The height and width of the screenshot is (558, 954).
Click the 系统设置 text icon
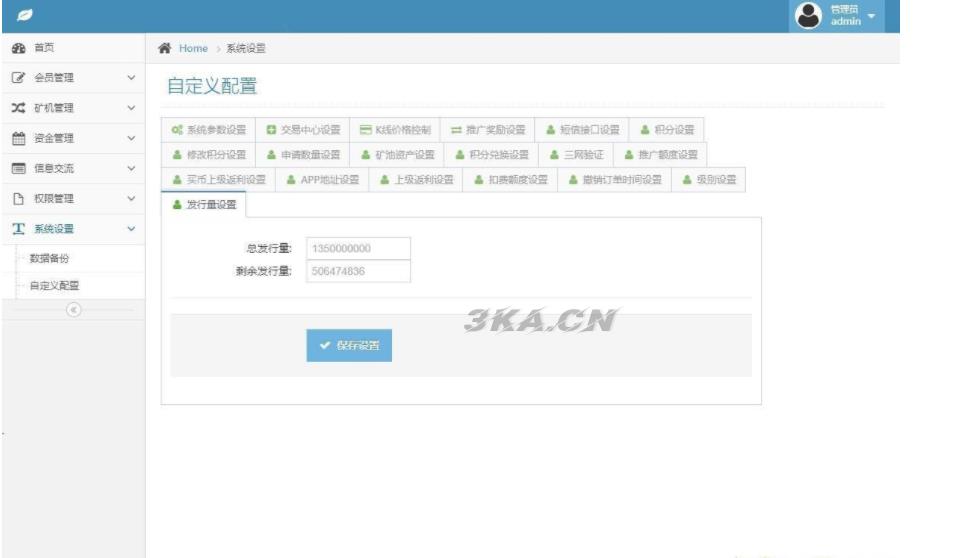(x=19, y=229)
